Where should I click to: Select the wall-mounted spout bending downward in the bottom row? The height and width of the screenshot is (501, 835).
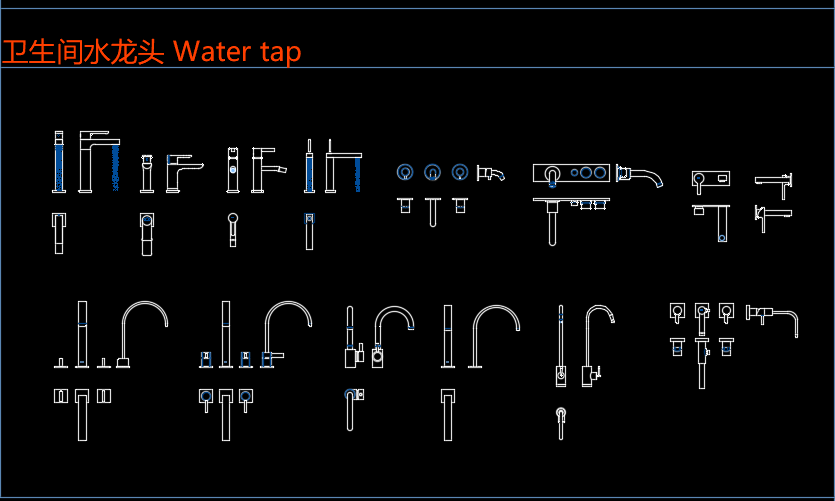pyautogui.click(x=772, y=321)
